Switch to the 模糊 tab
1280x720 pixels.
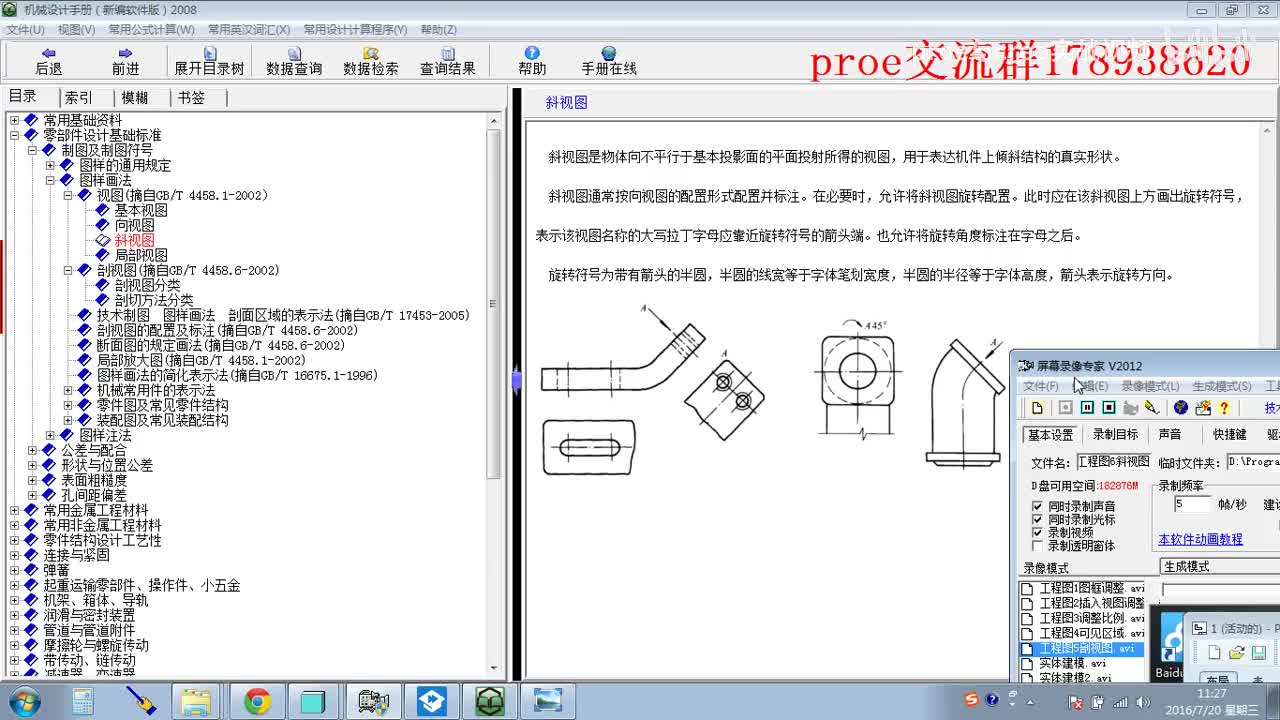tap(134, 97)
